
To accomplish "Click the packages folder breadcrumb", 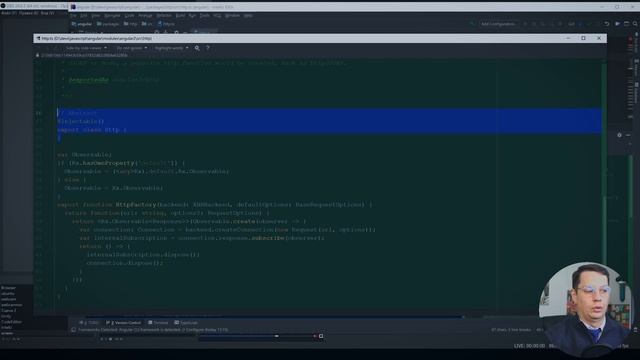I will (x=108, y=24).
